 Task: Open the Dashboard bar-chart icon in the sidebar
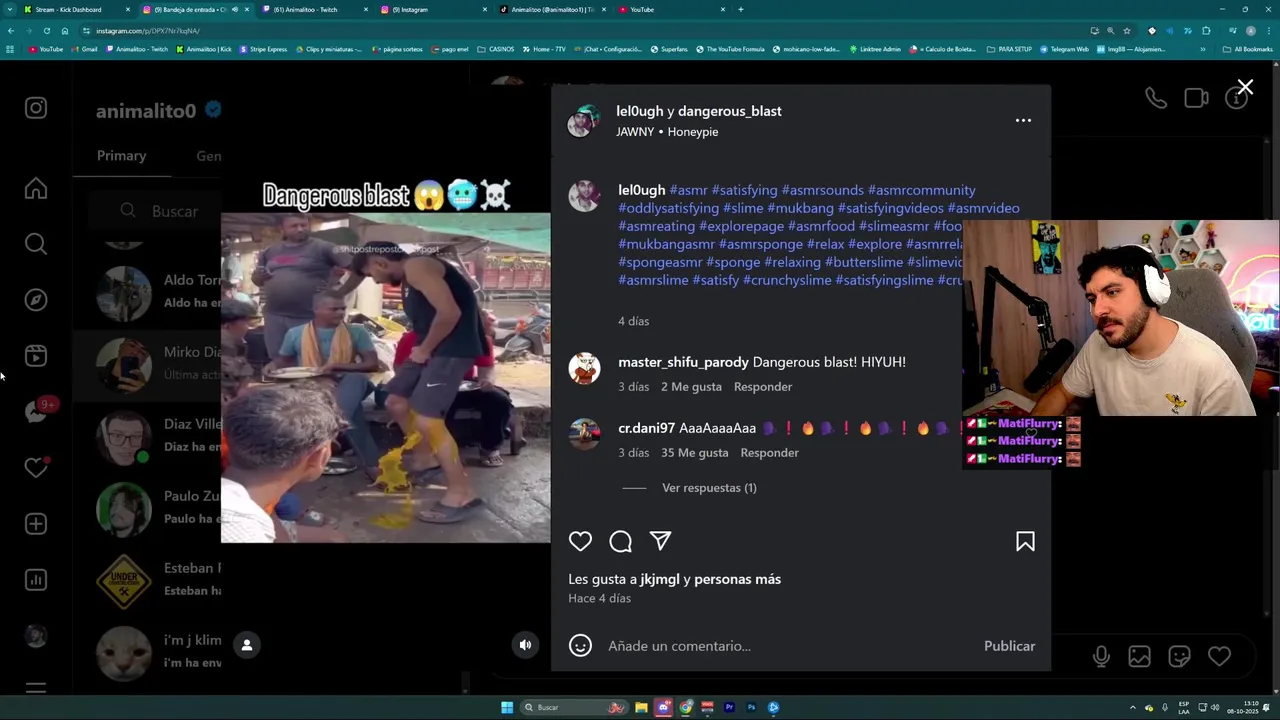(x=36, y=580)
